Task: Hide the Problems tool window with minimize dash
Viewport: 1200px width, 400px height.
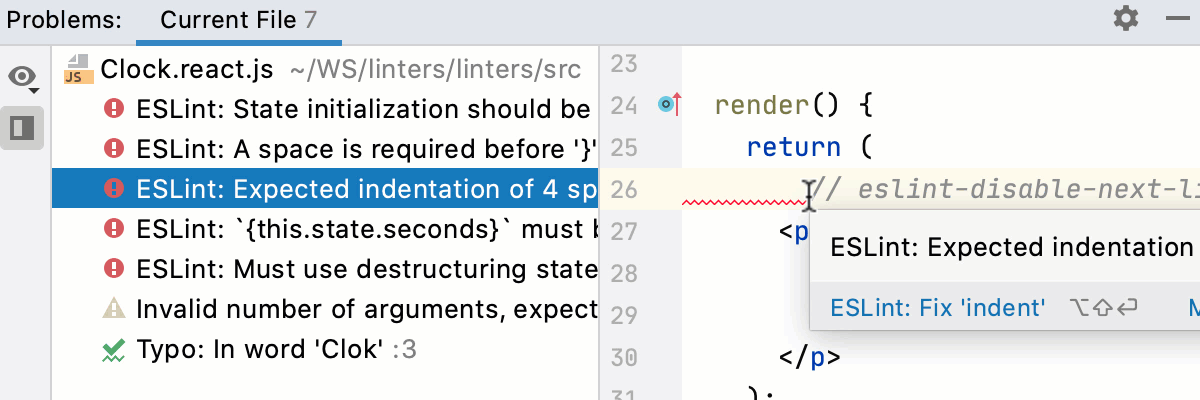Action: pos(1176,19)
